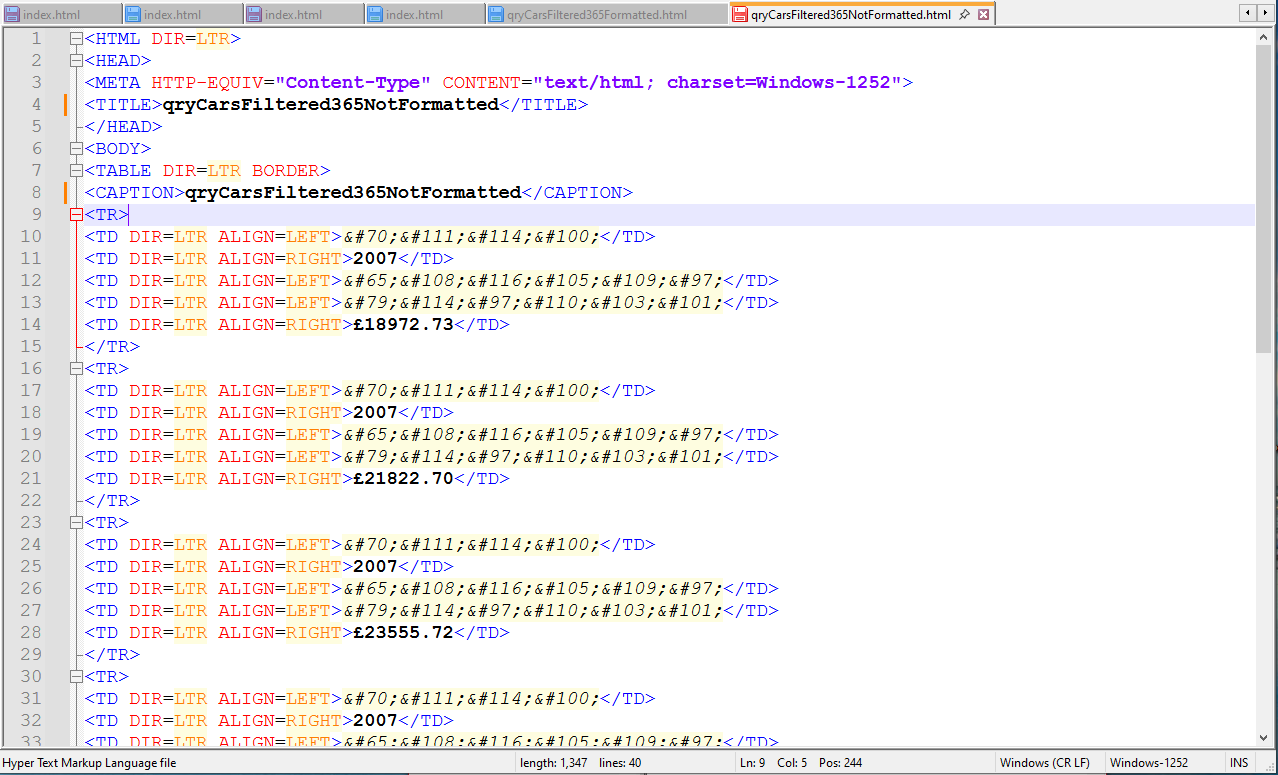Click the lines : 40 status entry

coord(620,763)
